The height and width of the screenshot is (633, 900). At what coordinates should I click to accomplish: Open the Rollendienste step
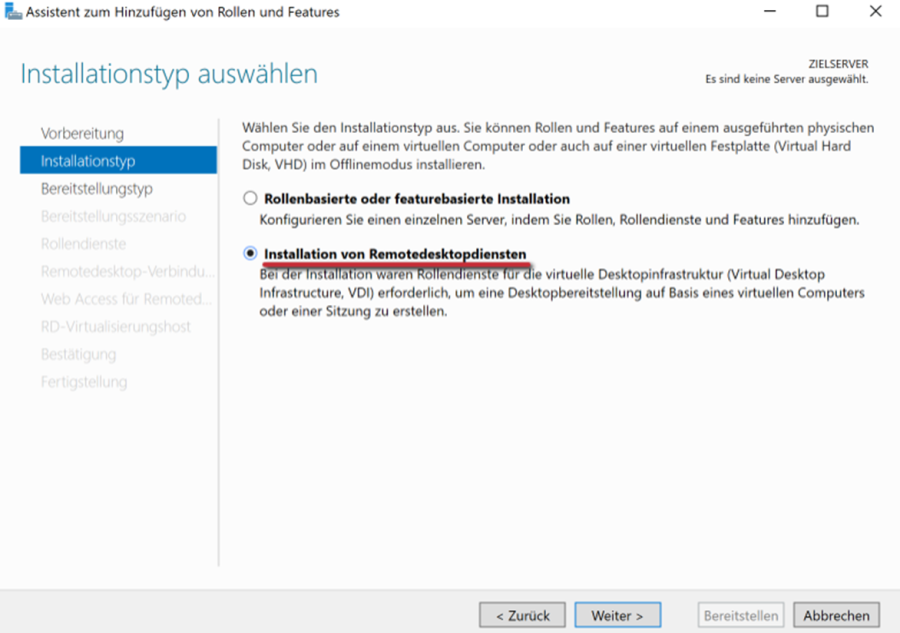(83, 244)
